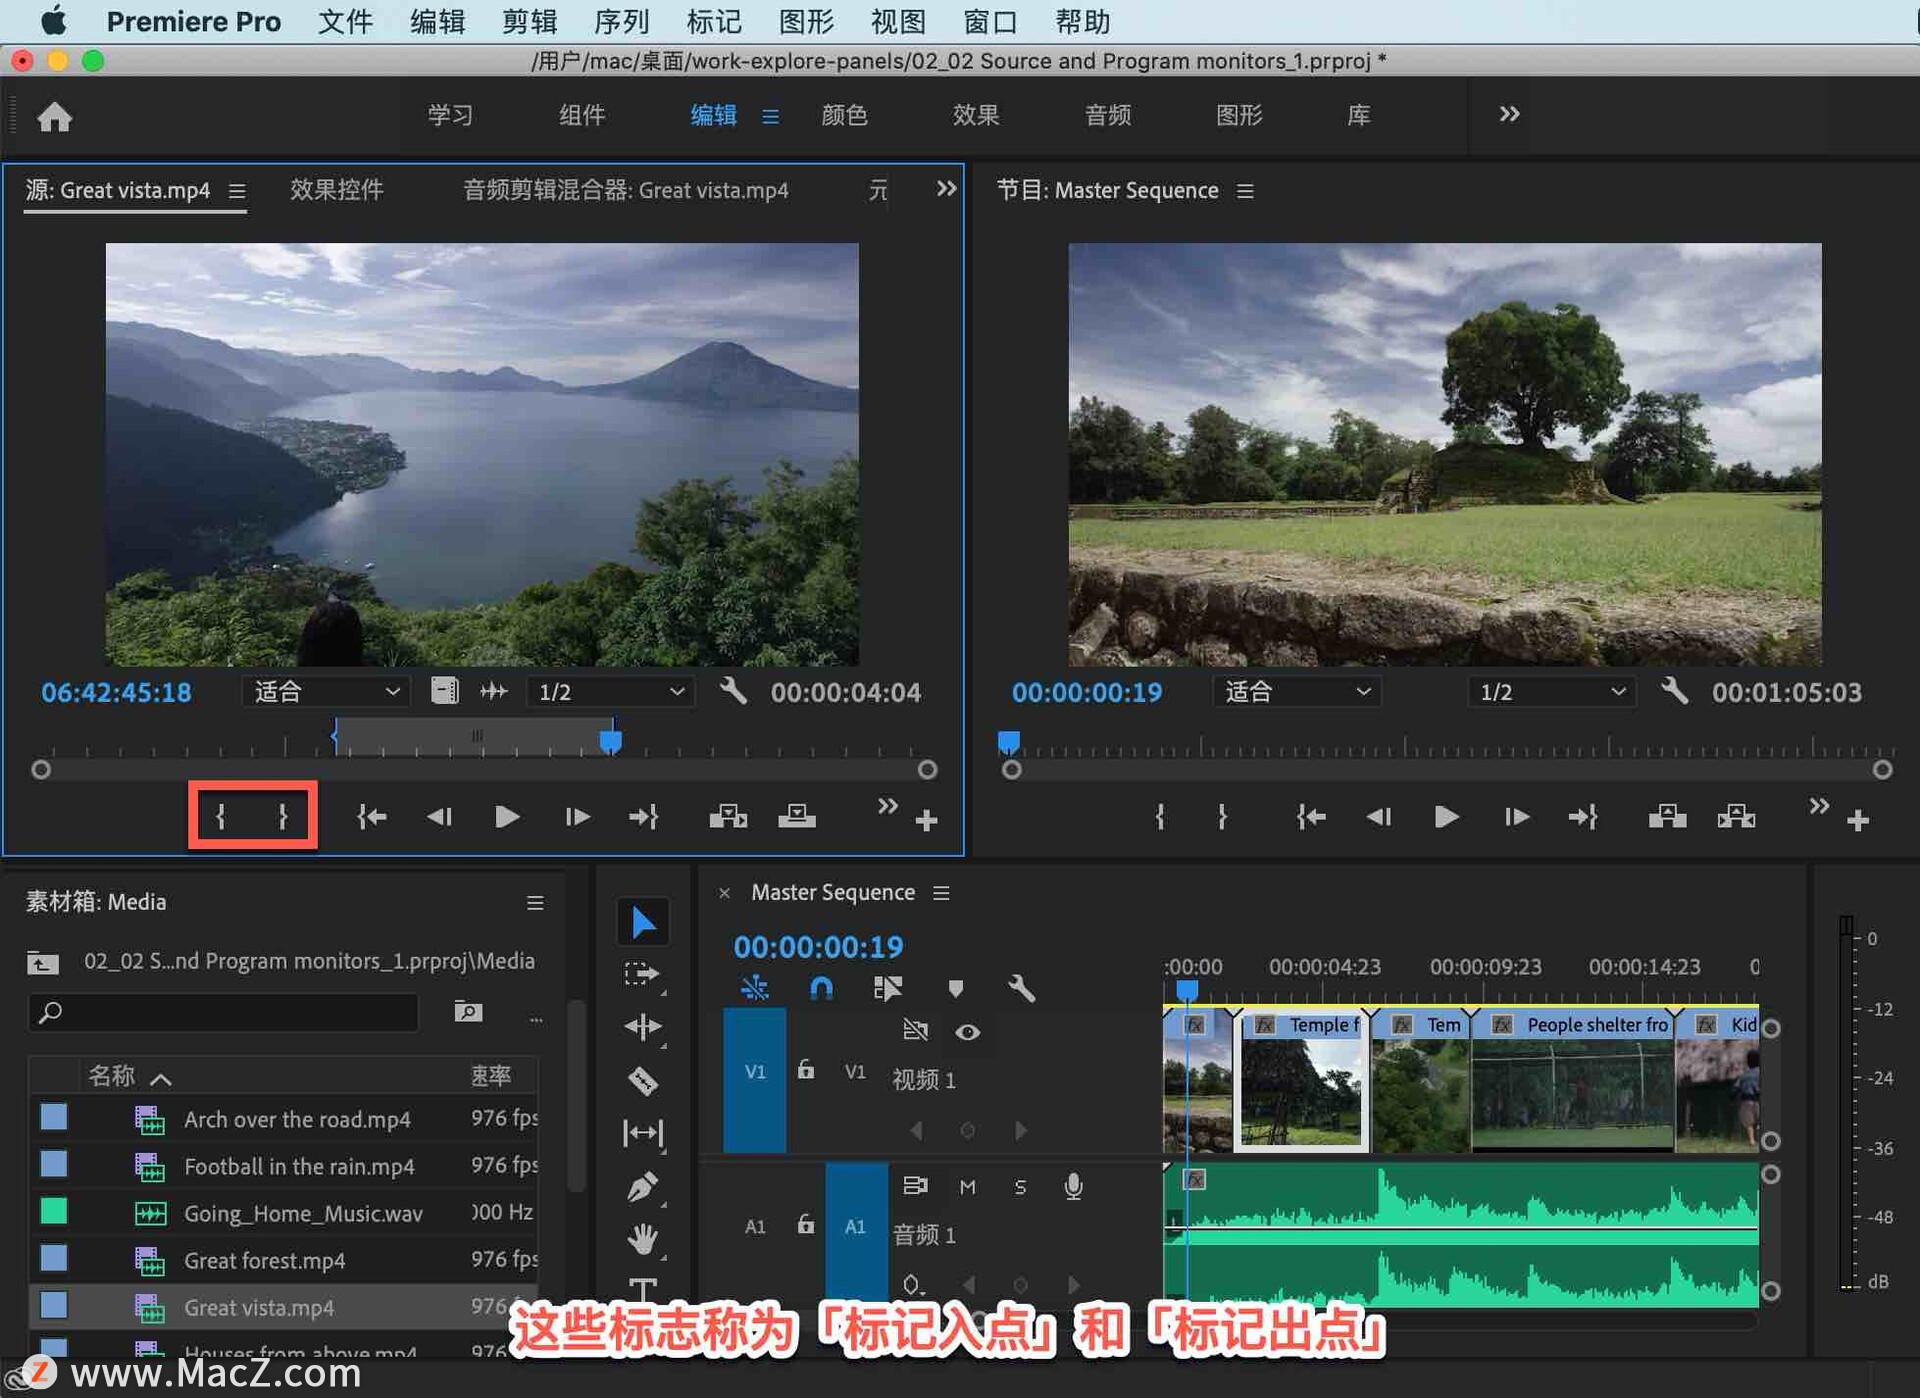Click Mark In button in Source monitor
The image size is (1920, 1398).
coord(221,817)
